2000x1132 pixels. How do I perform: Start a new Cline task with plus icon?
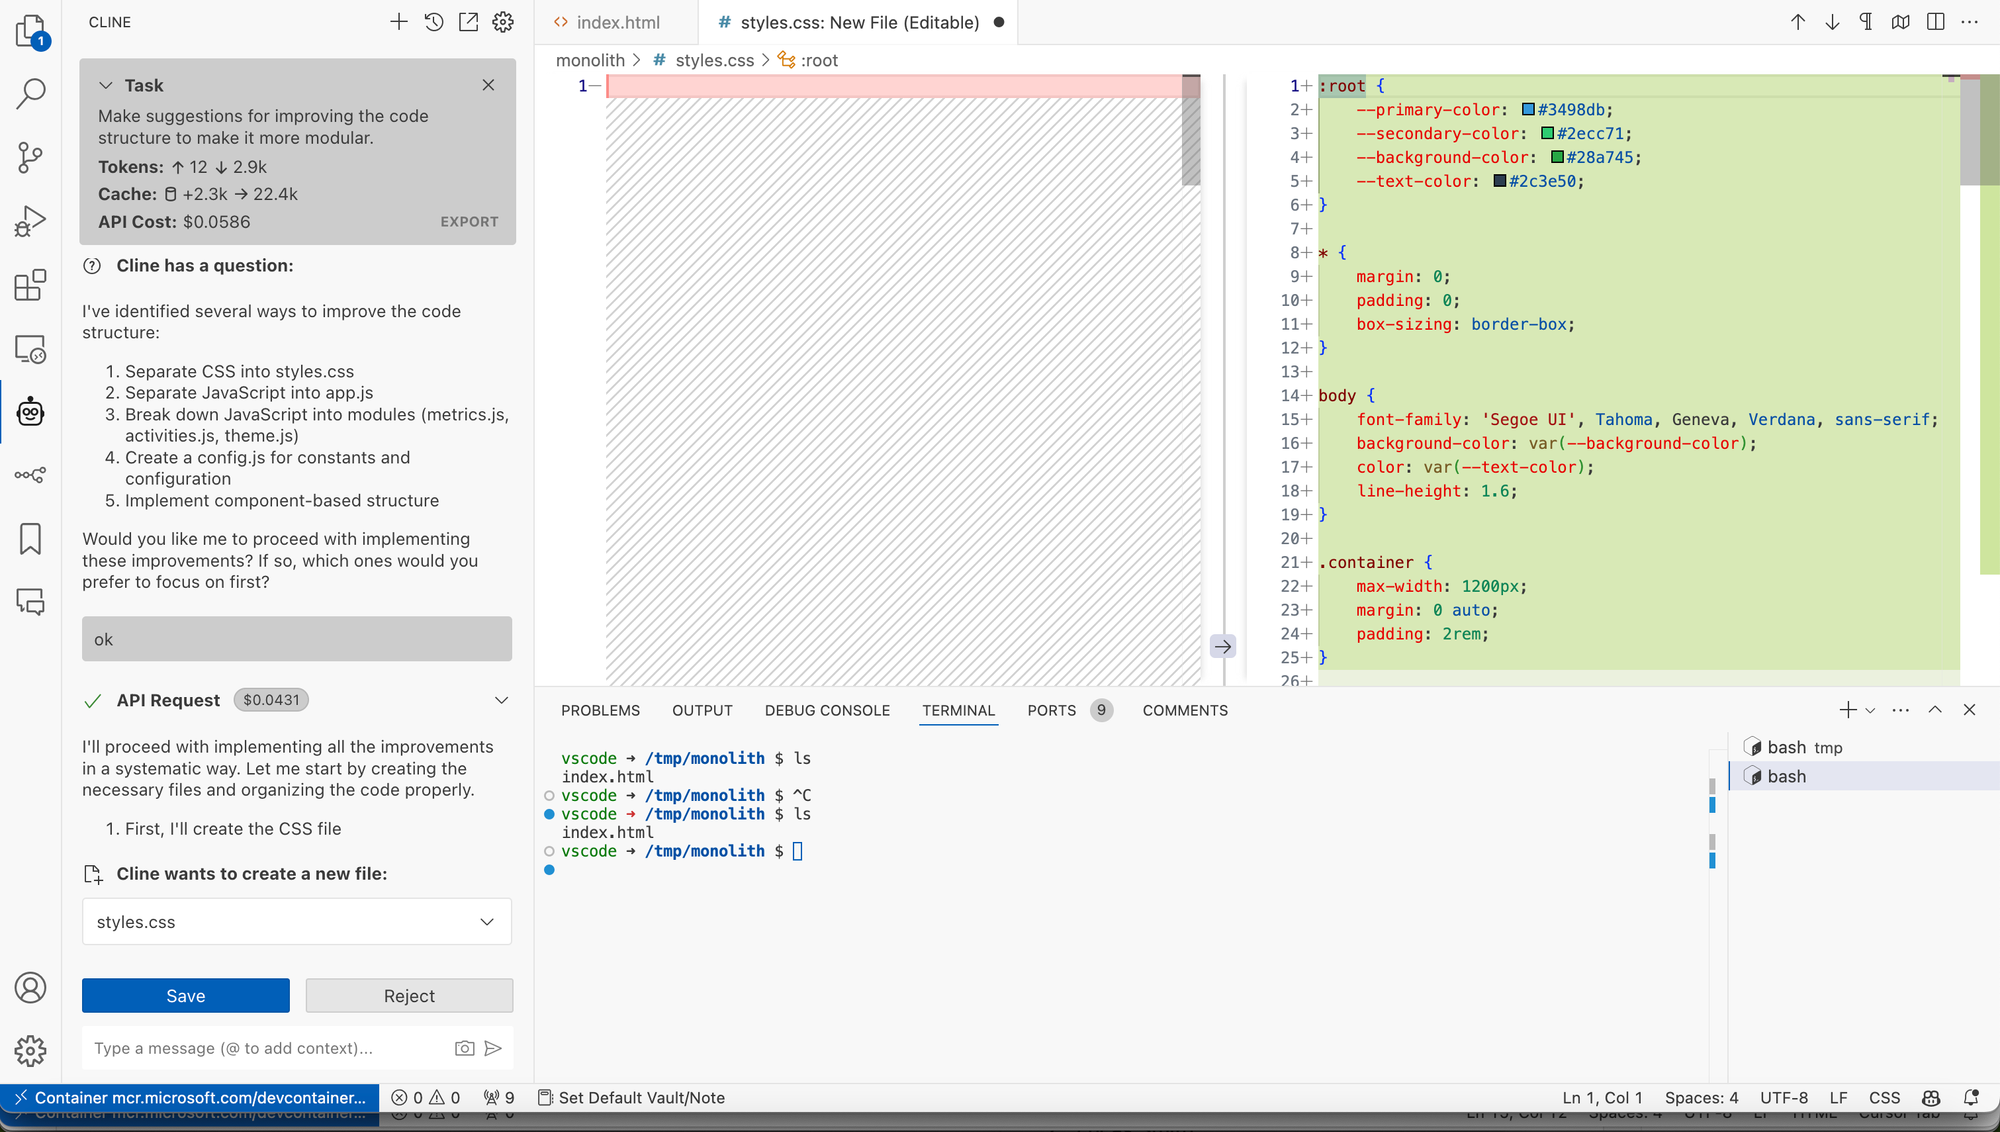click(398, 22)
